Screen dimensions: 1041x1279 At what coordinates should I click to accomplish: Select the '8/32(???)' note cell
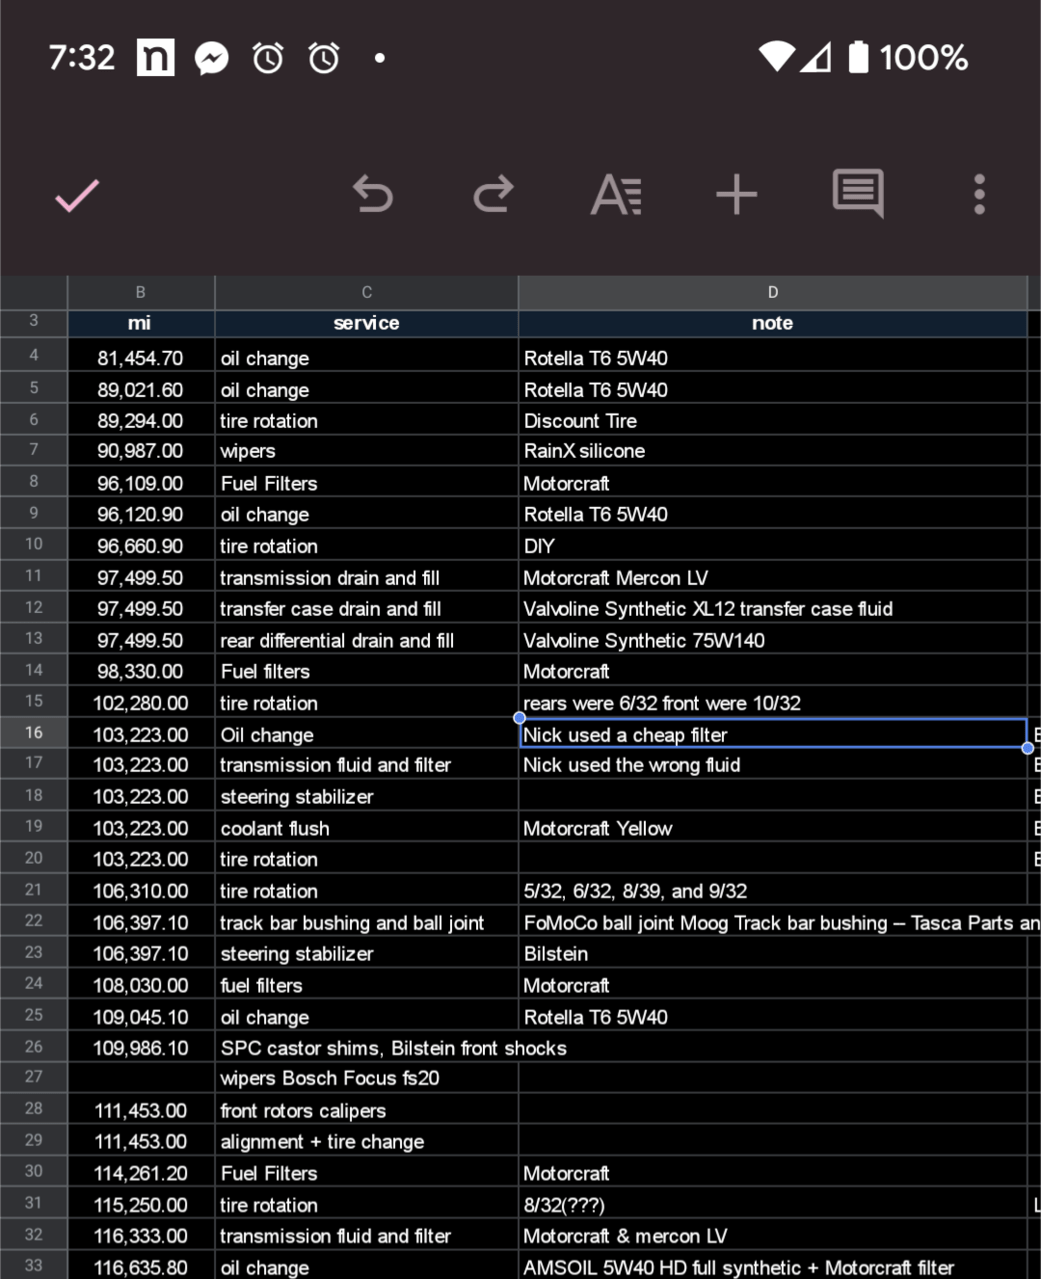[773, 1205]
